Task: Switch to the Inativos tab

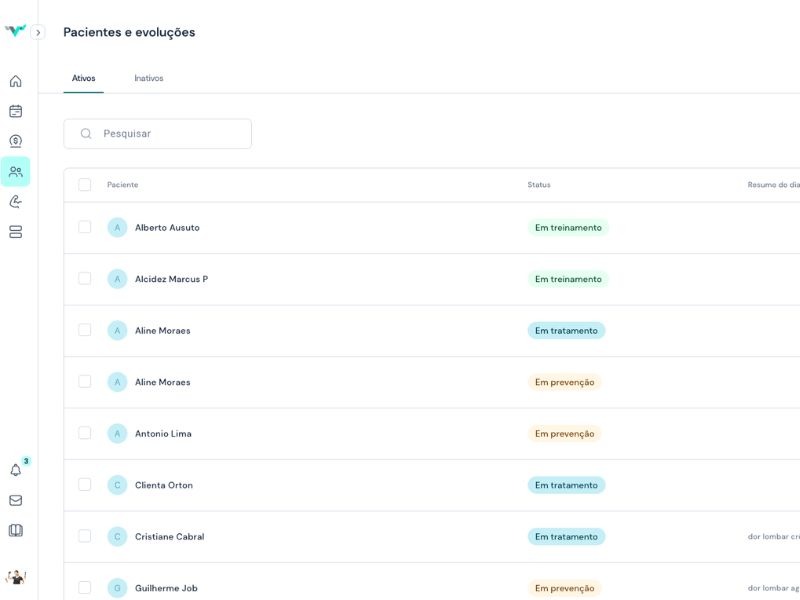Action: (149, 78)
